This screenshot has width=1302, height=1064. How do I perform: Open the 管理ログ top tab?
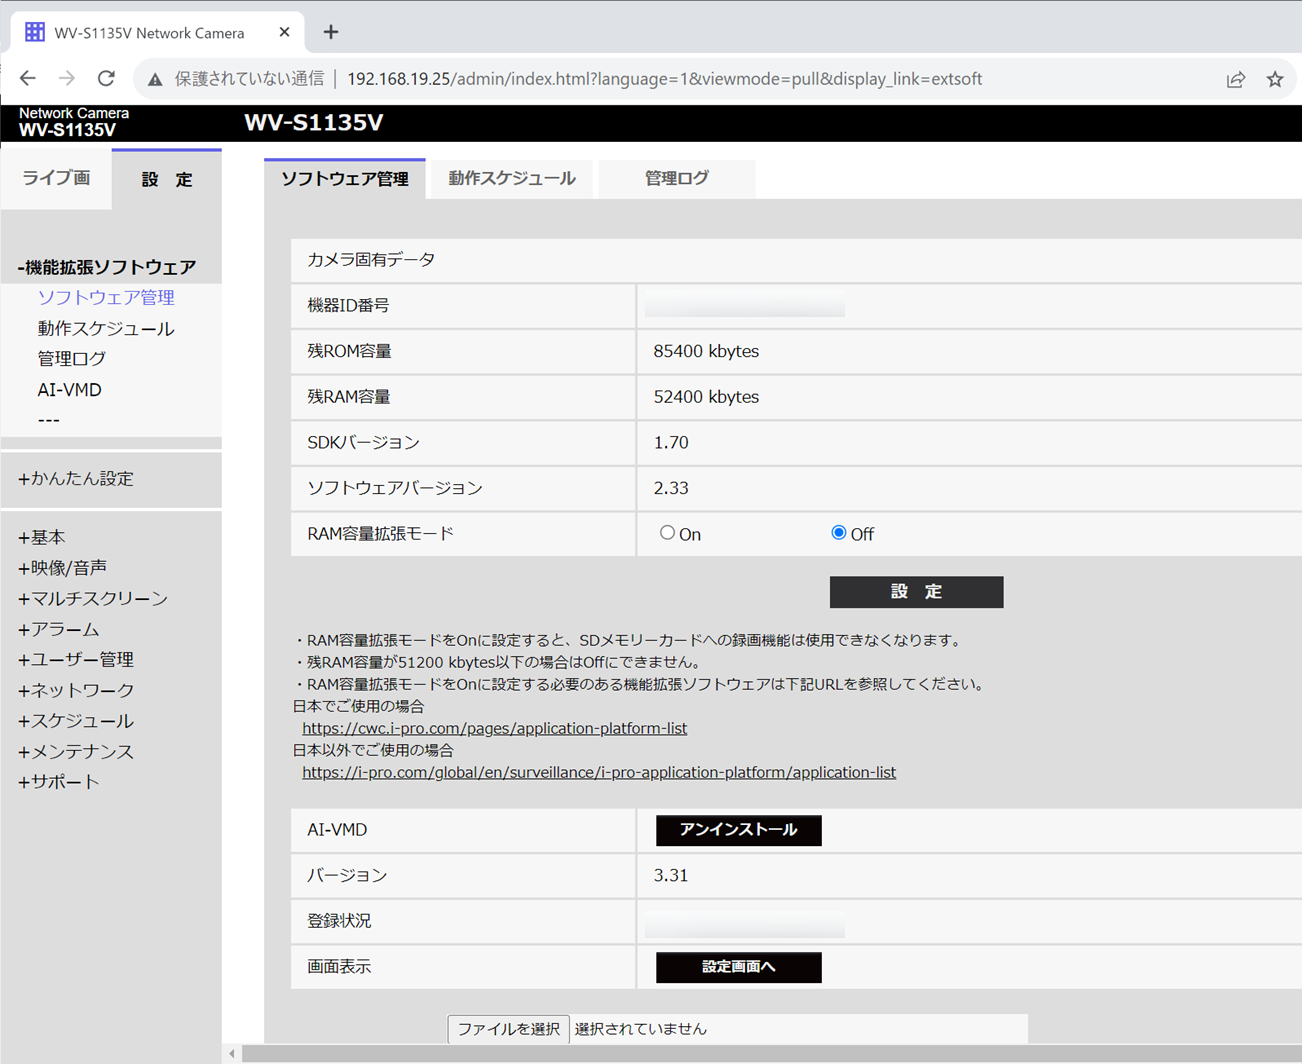pos(677,179)
